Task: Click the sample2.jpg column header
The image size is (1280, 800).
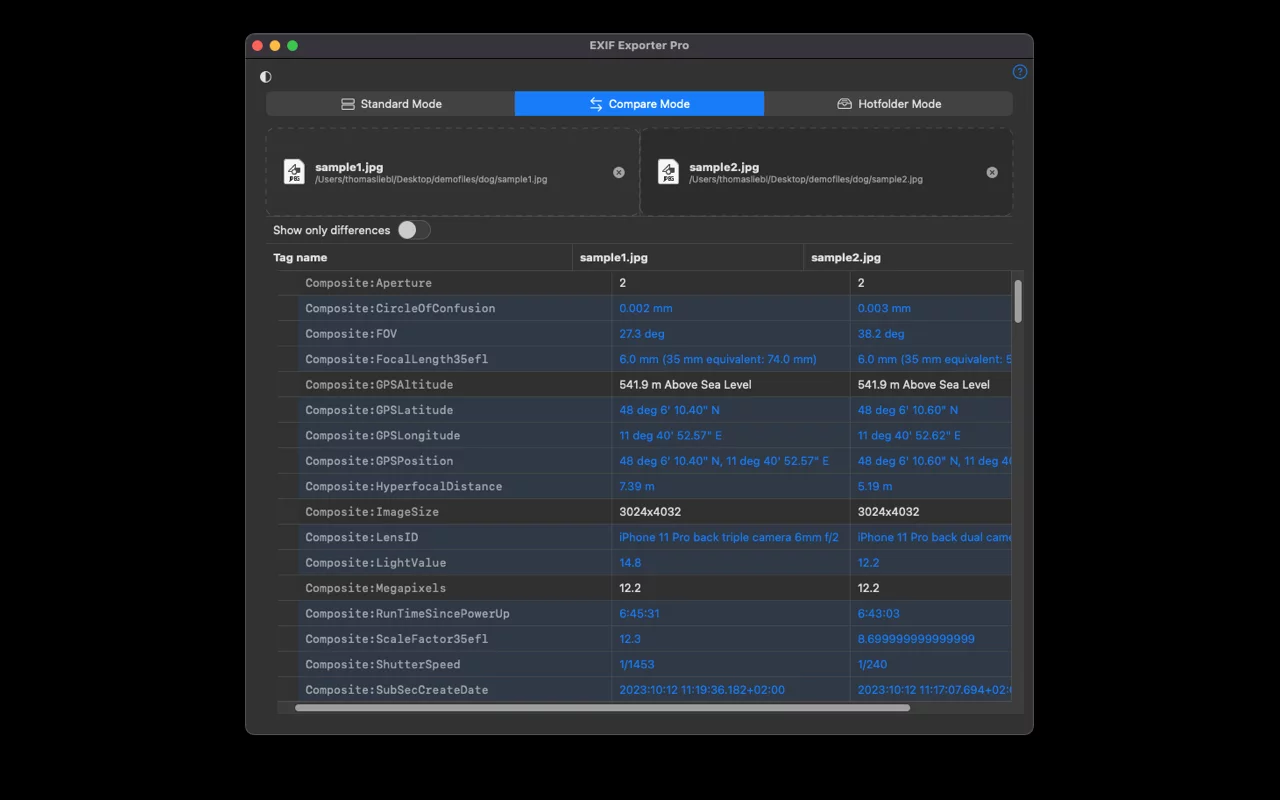Action: 846,258
